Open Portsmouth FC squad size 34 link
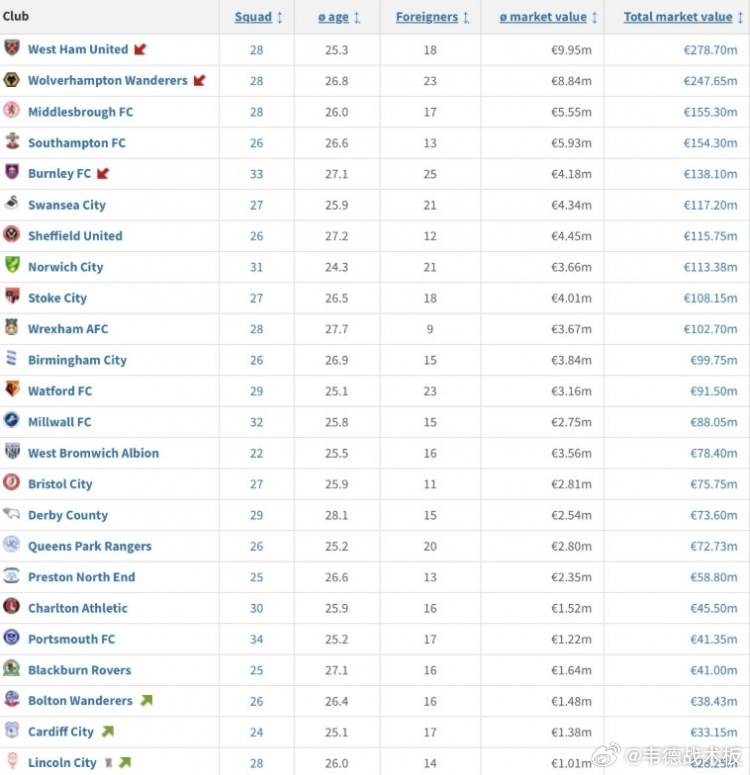 [256, 639]
